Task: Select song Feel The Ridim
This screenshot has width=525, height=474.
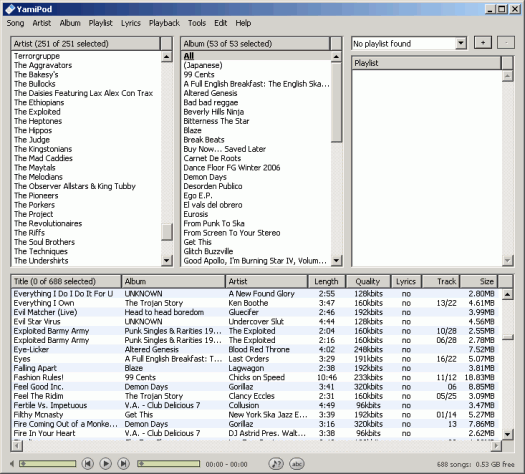Action: 255,396
